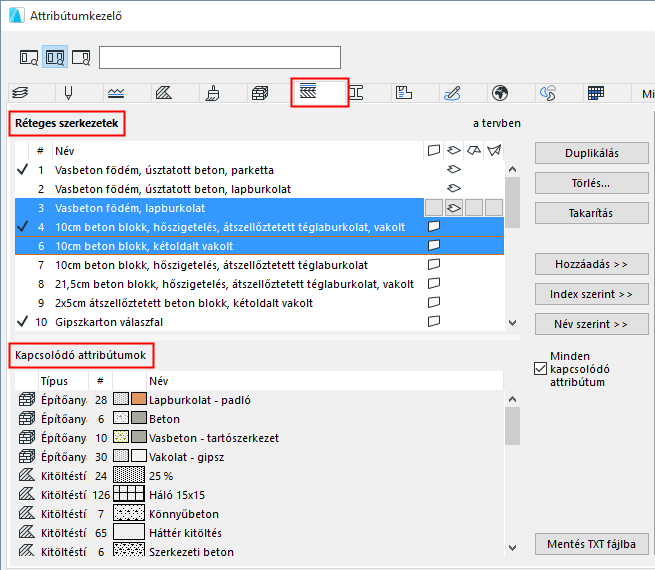This screenshot has width=655, height=570.
Task: Sort composites by Név column header
Action: 237,151
